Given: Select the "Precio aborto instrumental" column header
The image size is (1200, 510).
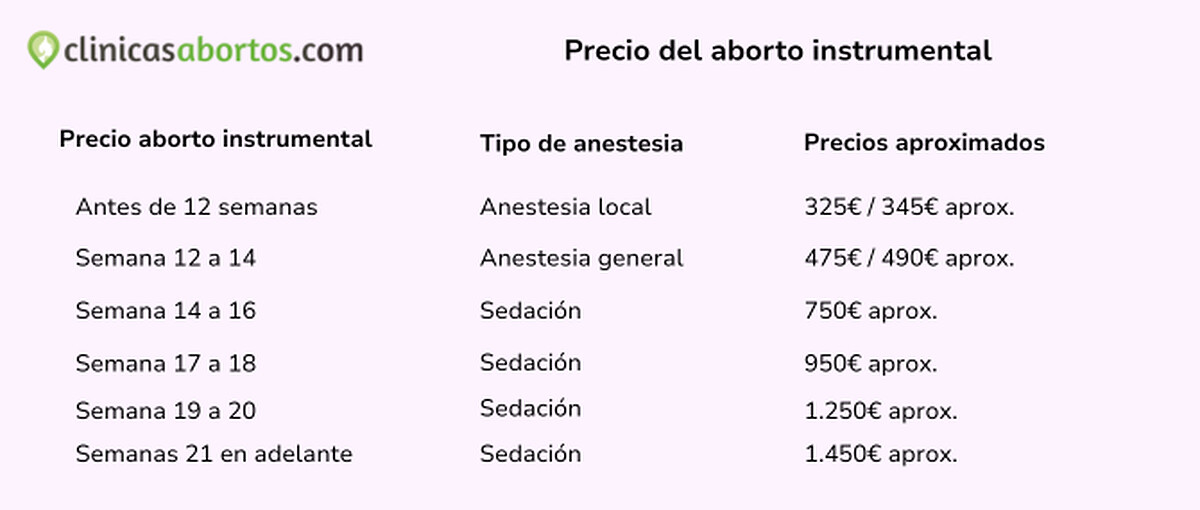Looking at the screenshot, I should (x=215, y=139).
